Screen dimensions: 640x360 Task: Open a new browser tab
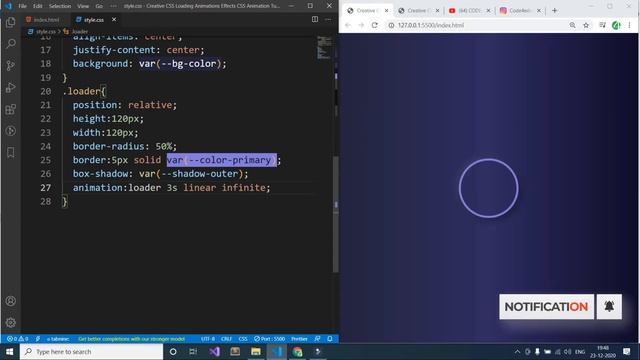[554, 11]
